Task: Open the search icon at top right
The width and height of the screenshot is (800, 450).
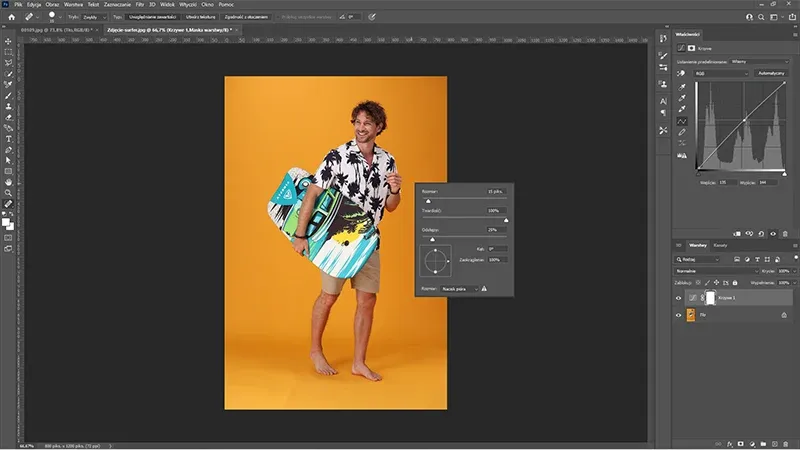Action: (761, 17)
